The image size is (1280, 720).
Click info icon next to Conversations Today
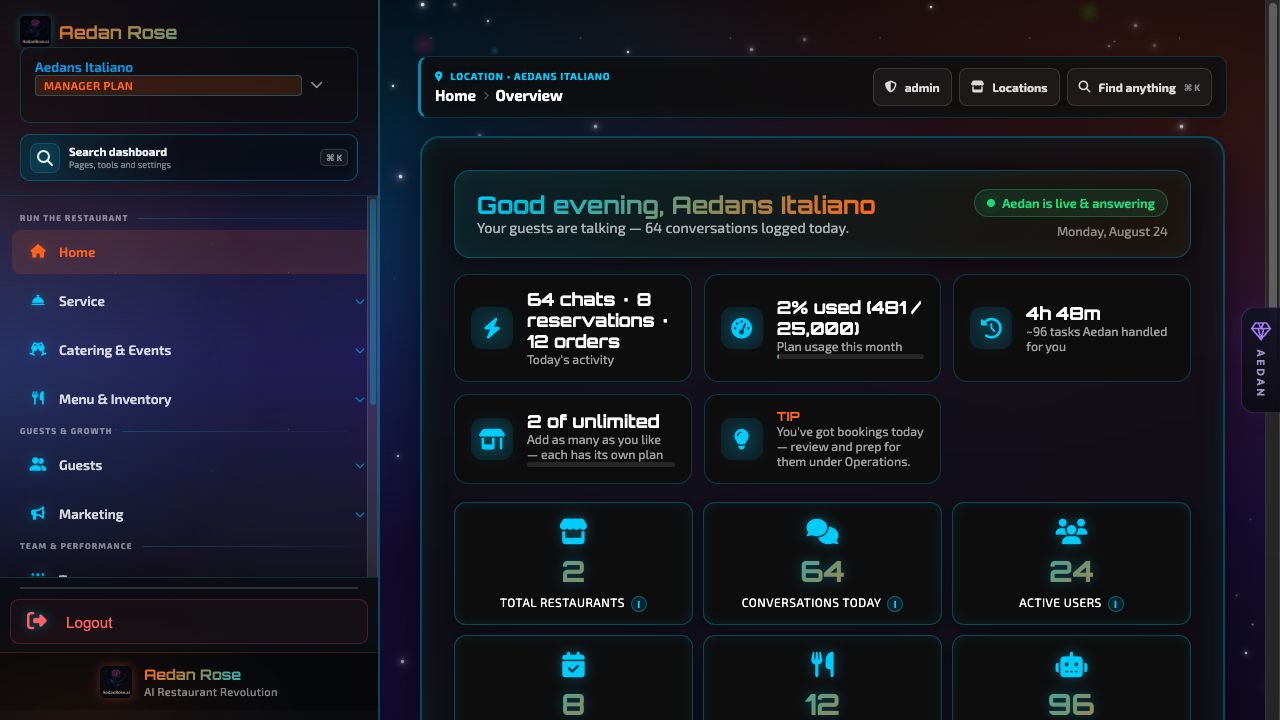(x=895, y=604)
